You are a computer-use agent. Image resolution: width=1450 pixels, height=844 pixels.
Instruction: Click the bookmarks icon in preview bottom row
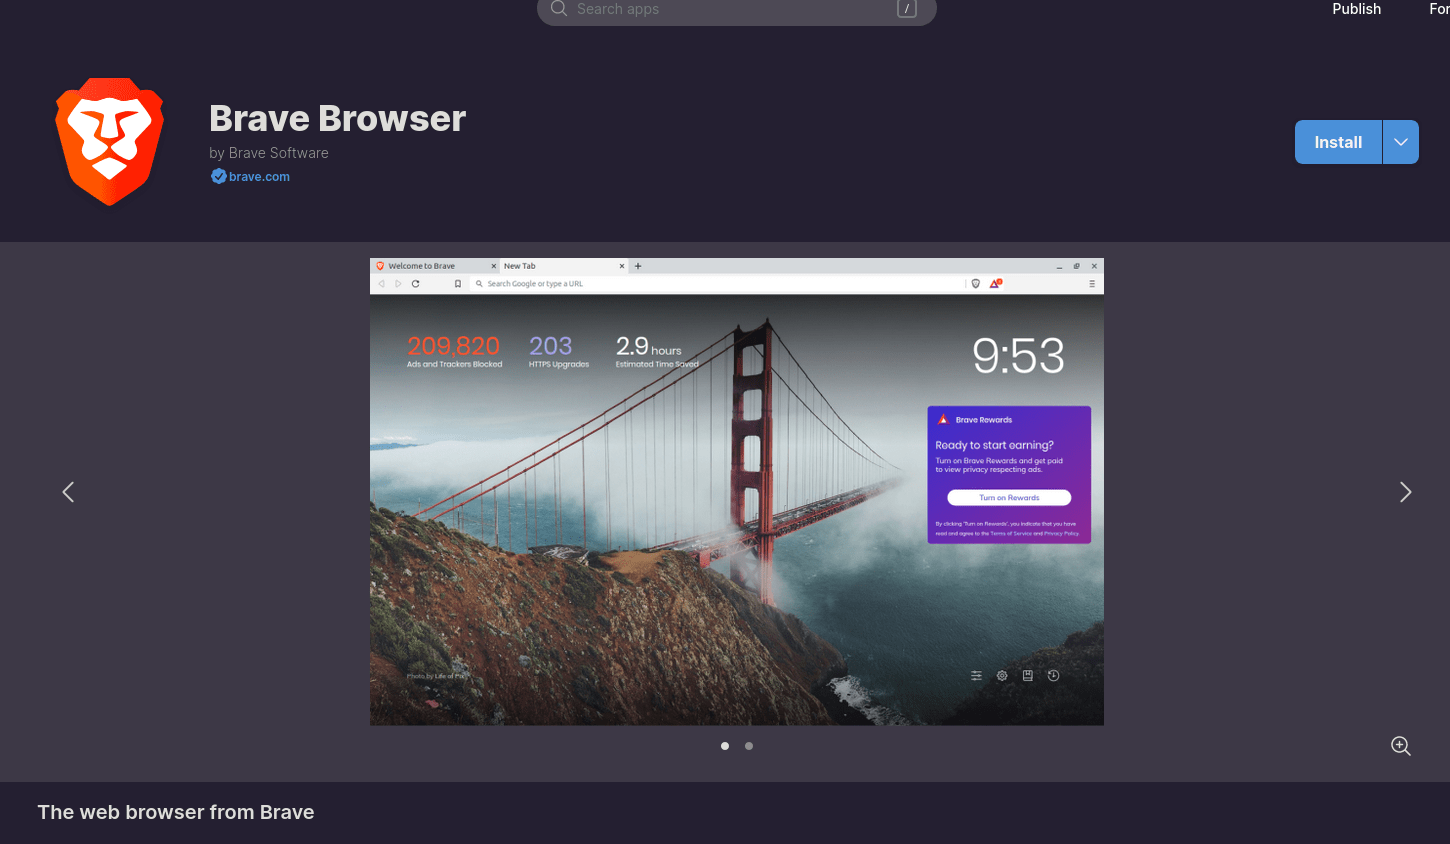[x=1028, y=676]
